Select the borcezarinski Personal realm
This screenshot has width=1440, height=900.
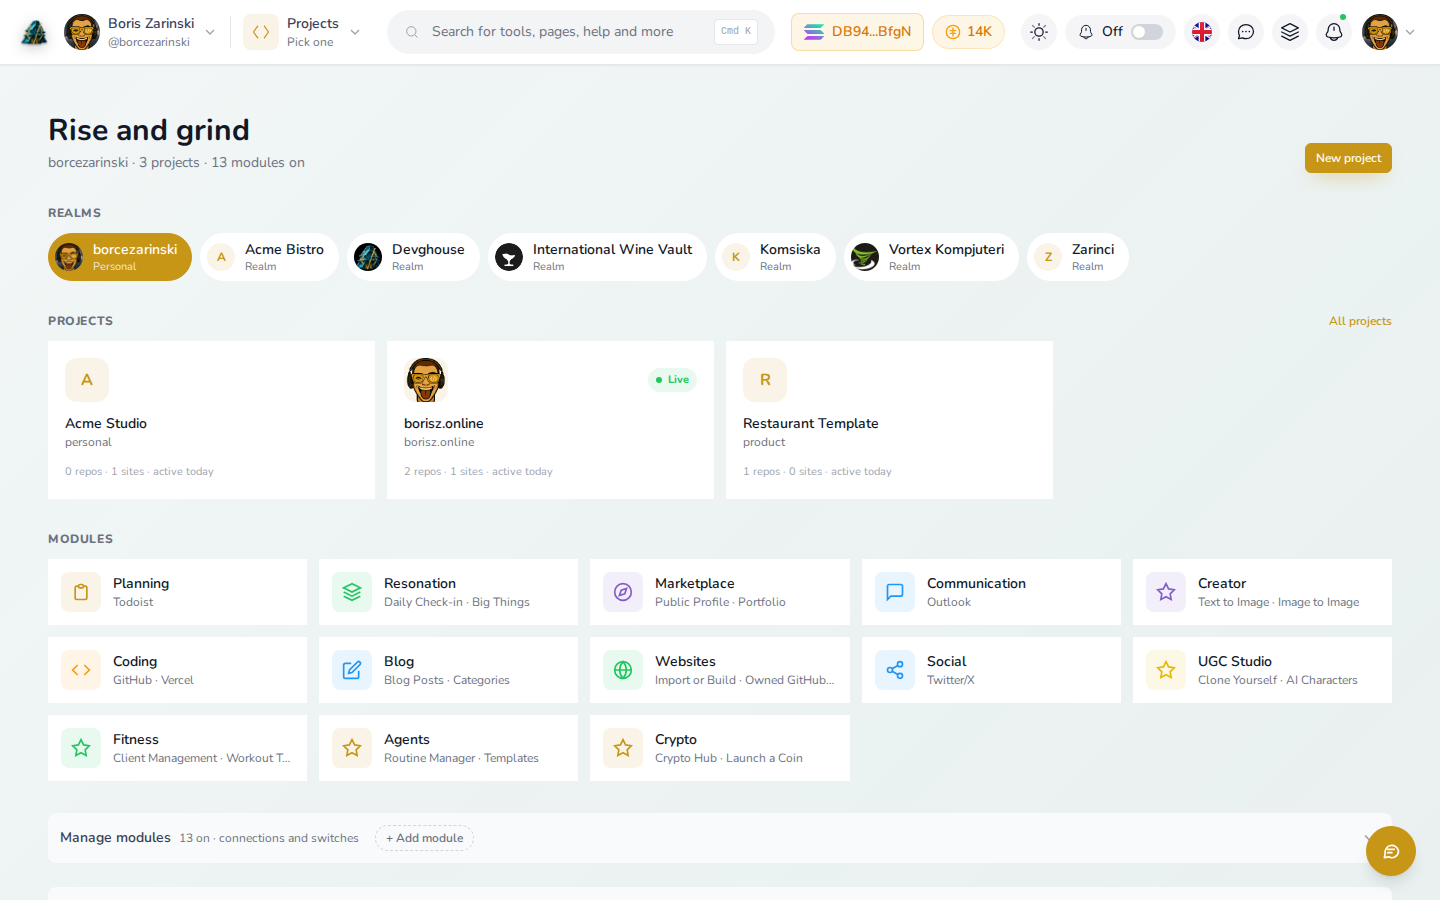(120, 257)
